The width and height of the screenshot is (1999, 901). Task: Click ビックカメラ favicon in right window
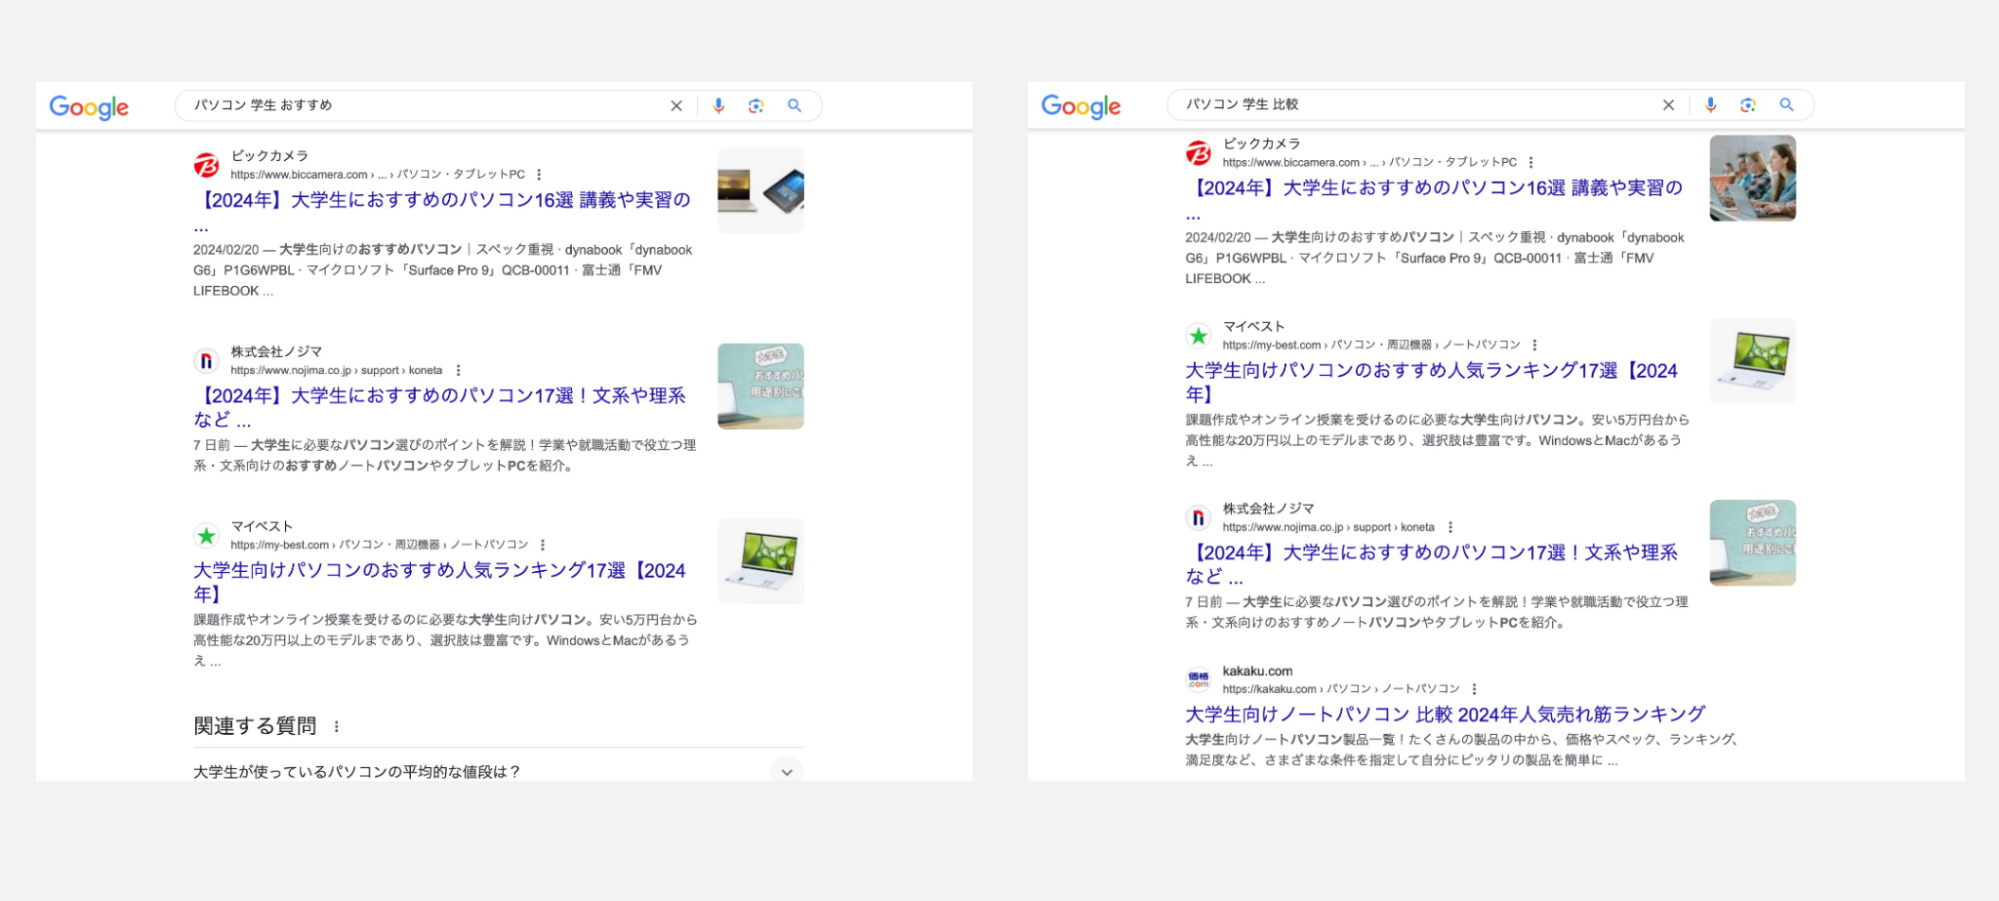[1199, 153]
